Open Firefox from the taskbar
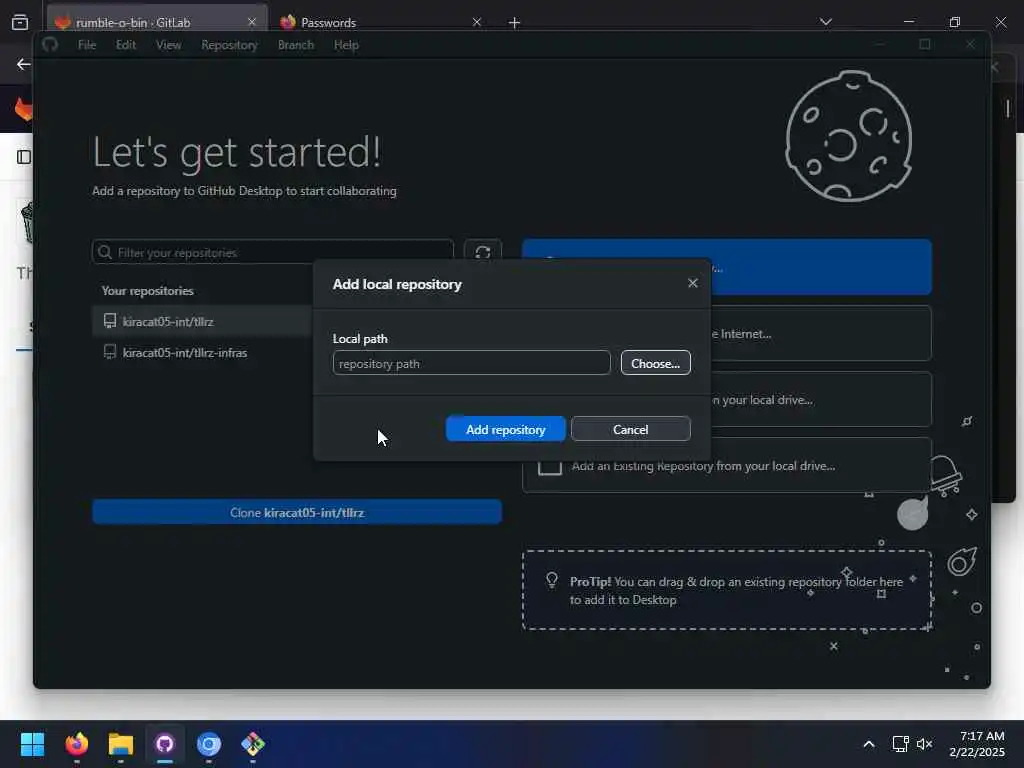Screen dimensions: 1024x768 click(x=76, y=744)
